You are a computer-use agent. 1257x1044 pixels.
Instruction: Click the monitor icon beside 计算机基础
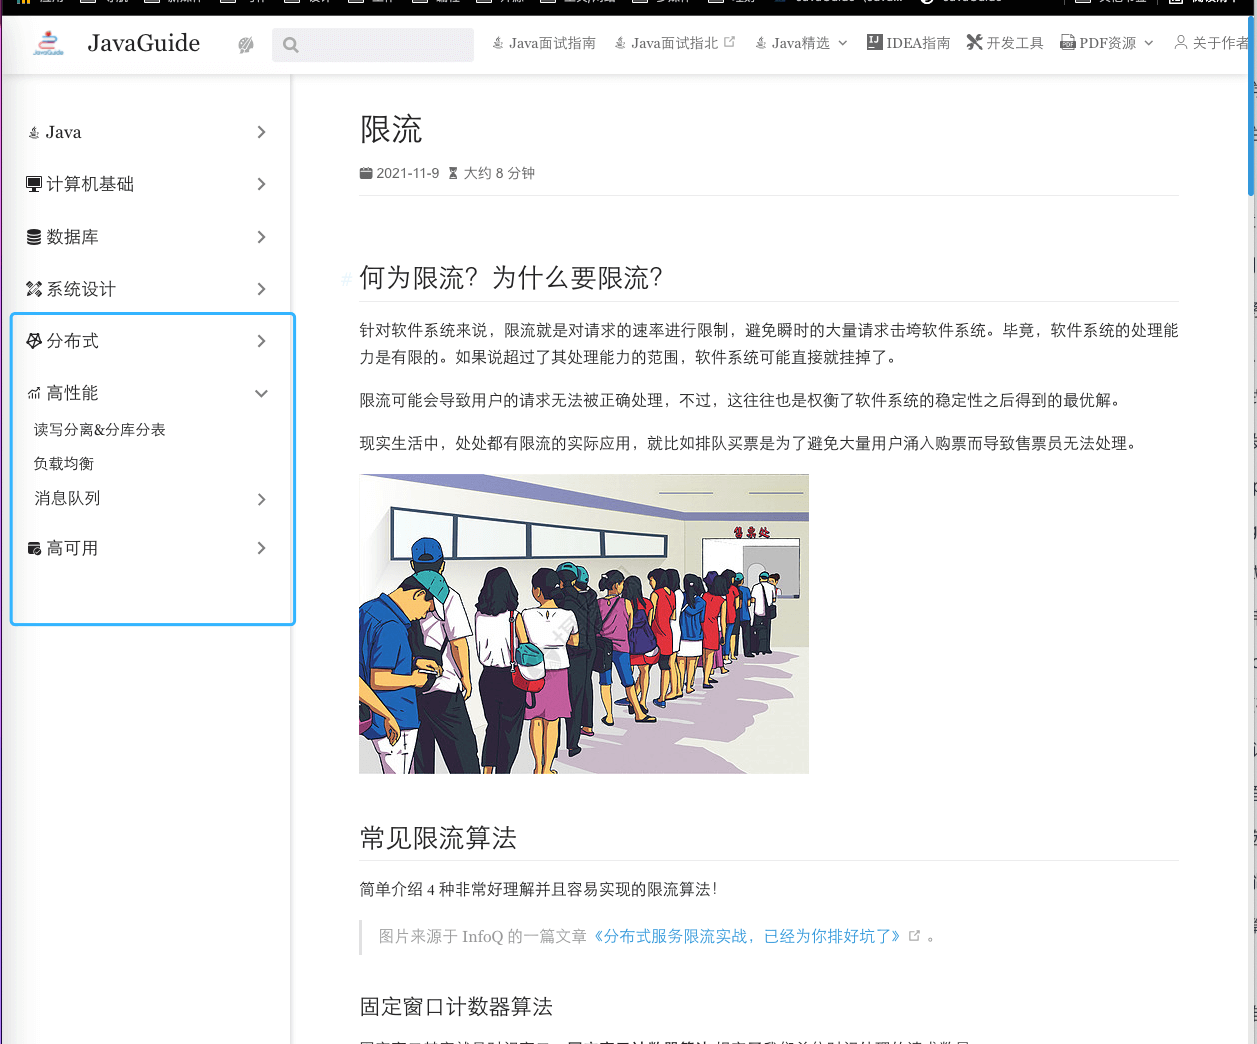click(34, 184)
